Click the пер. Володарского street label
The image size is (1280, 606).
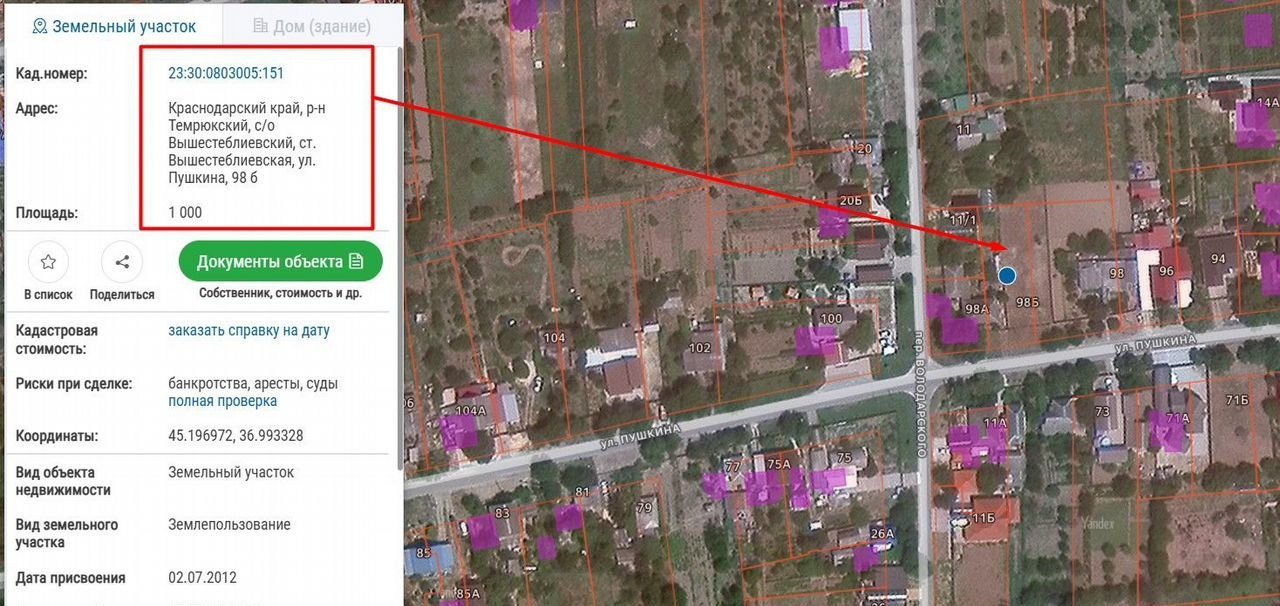pos(920,395)
